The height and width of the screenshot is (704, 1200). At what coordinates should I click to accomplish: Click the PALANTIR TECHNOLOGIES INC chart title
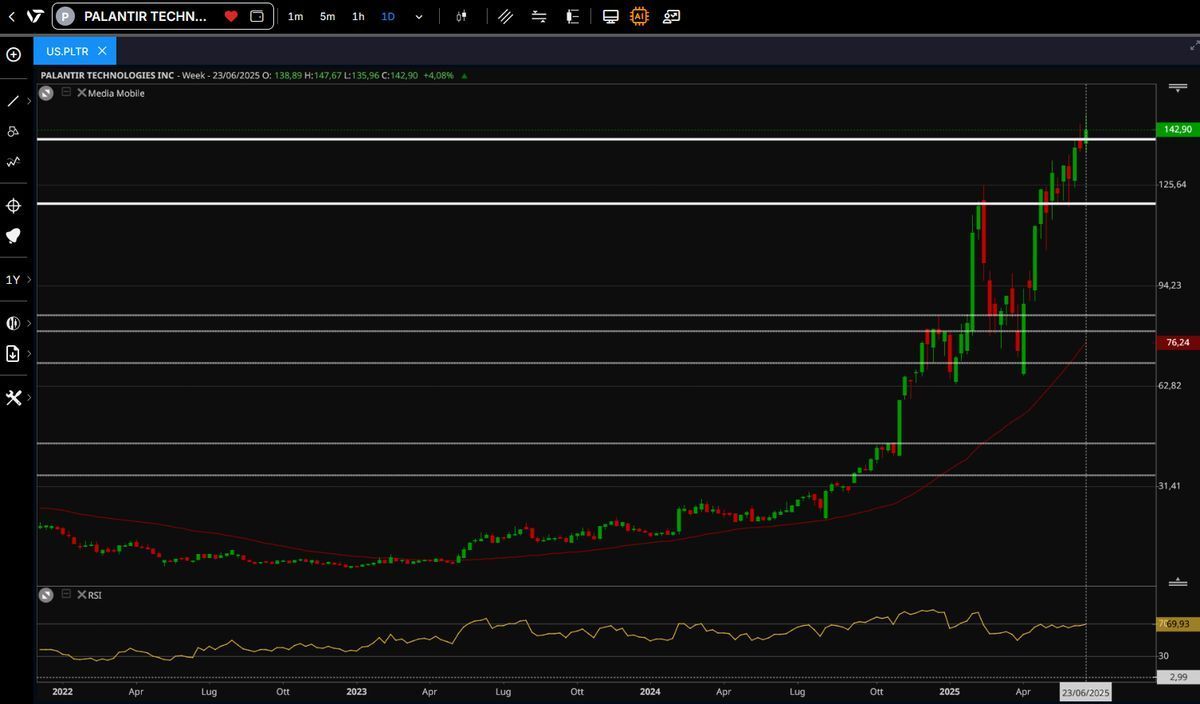pos(107,75)
